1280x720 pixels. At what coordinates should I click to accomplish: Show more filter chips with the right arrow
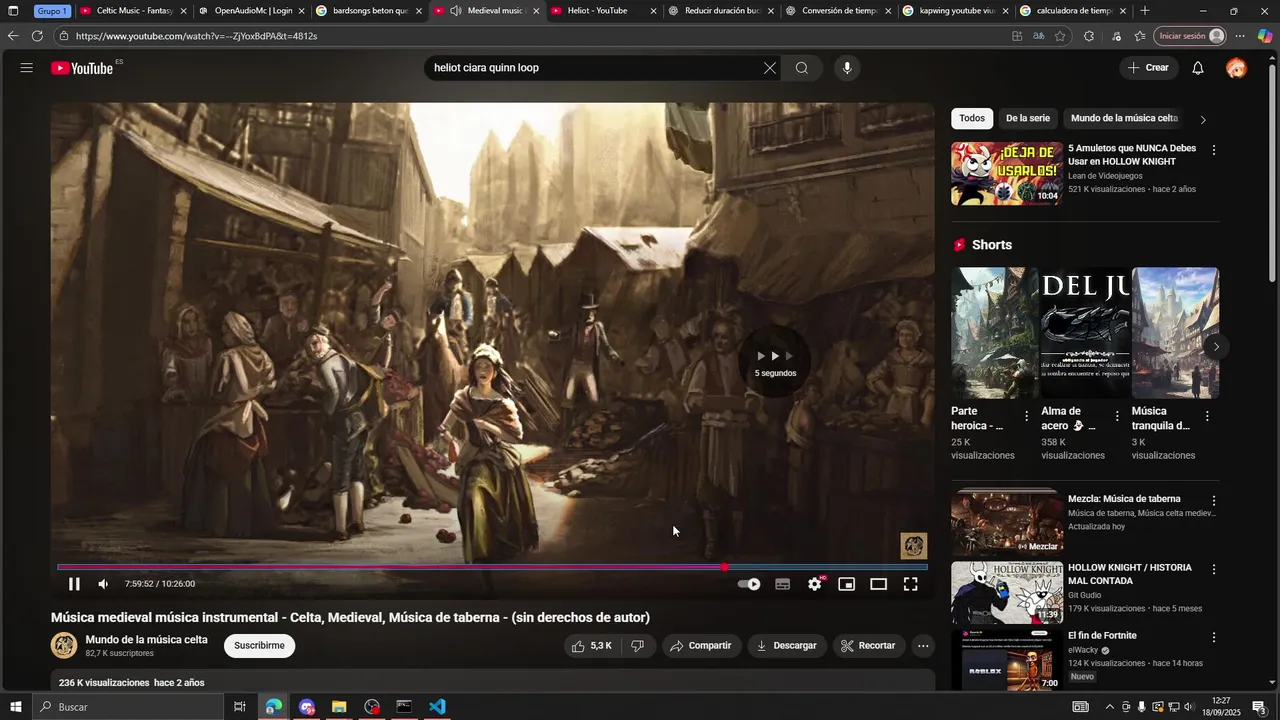(x=1203, y=119)
